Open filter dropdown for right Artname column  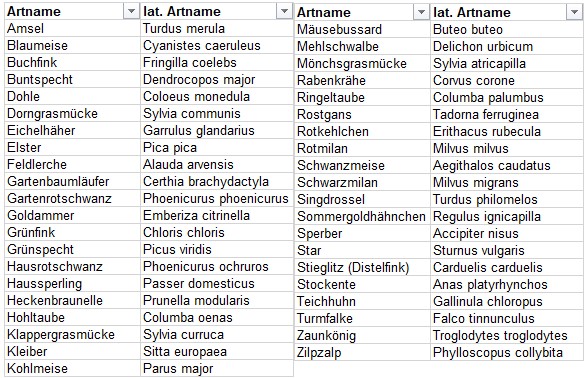pyautogui.click(x=421, y=12)
